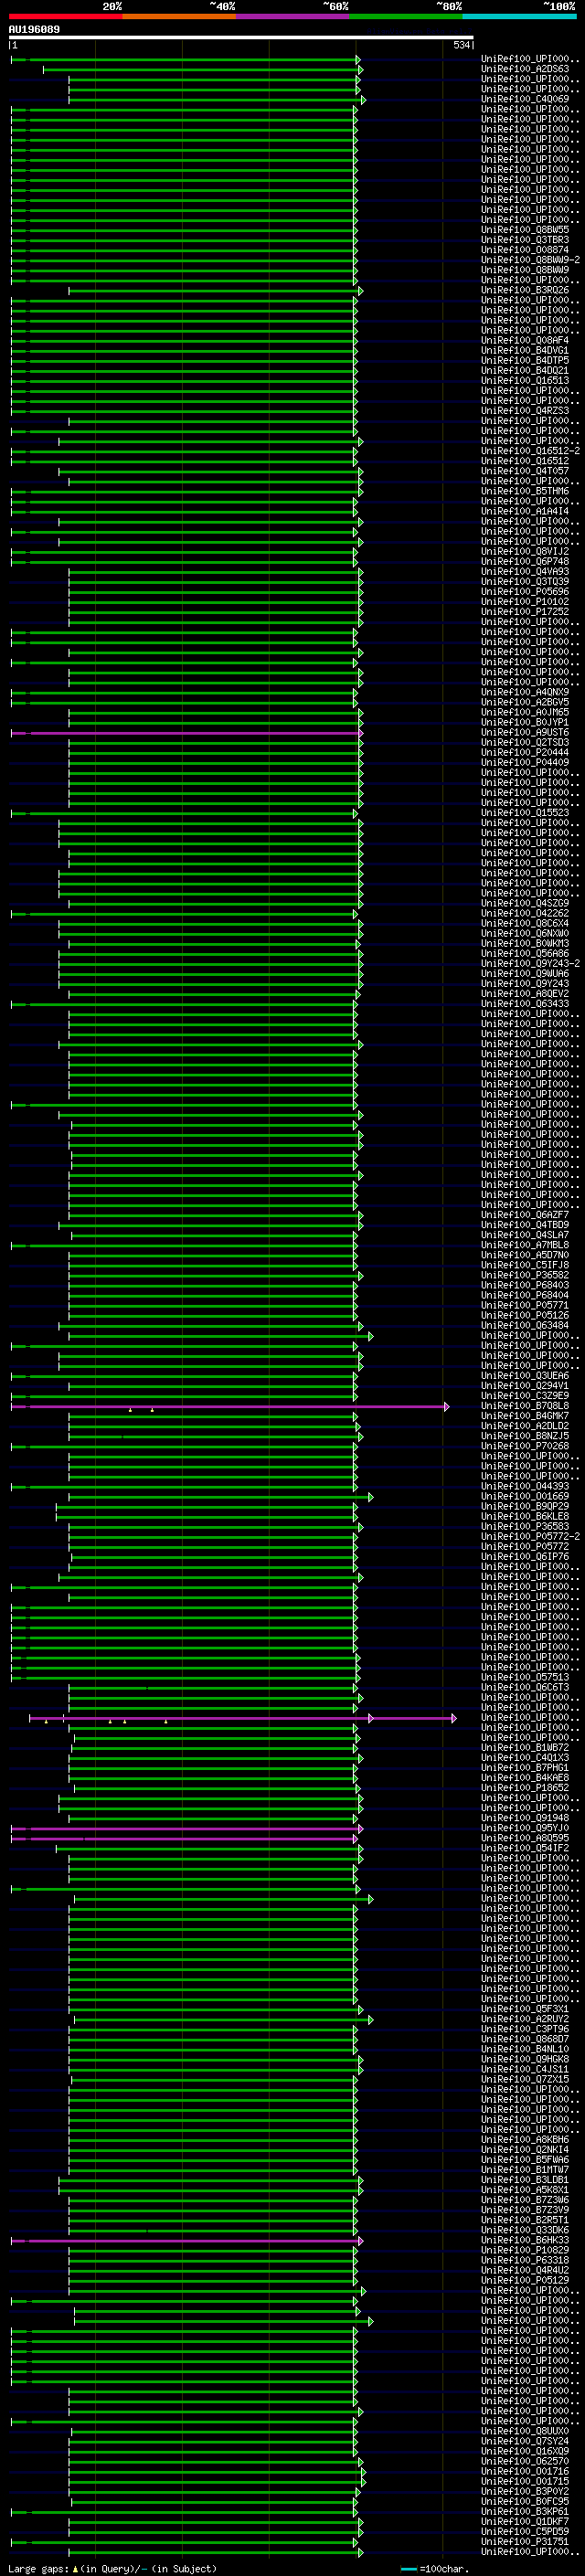The image size is (585, 2576).
Task: Select the UniRef100_Q8VIJ2 label
Action: pyautogui.click(x=525, y=552)
